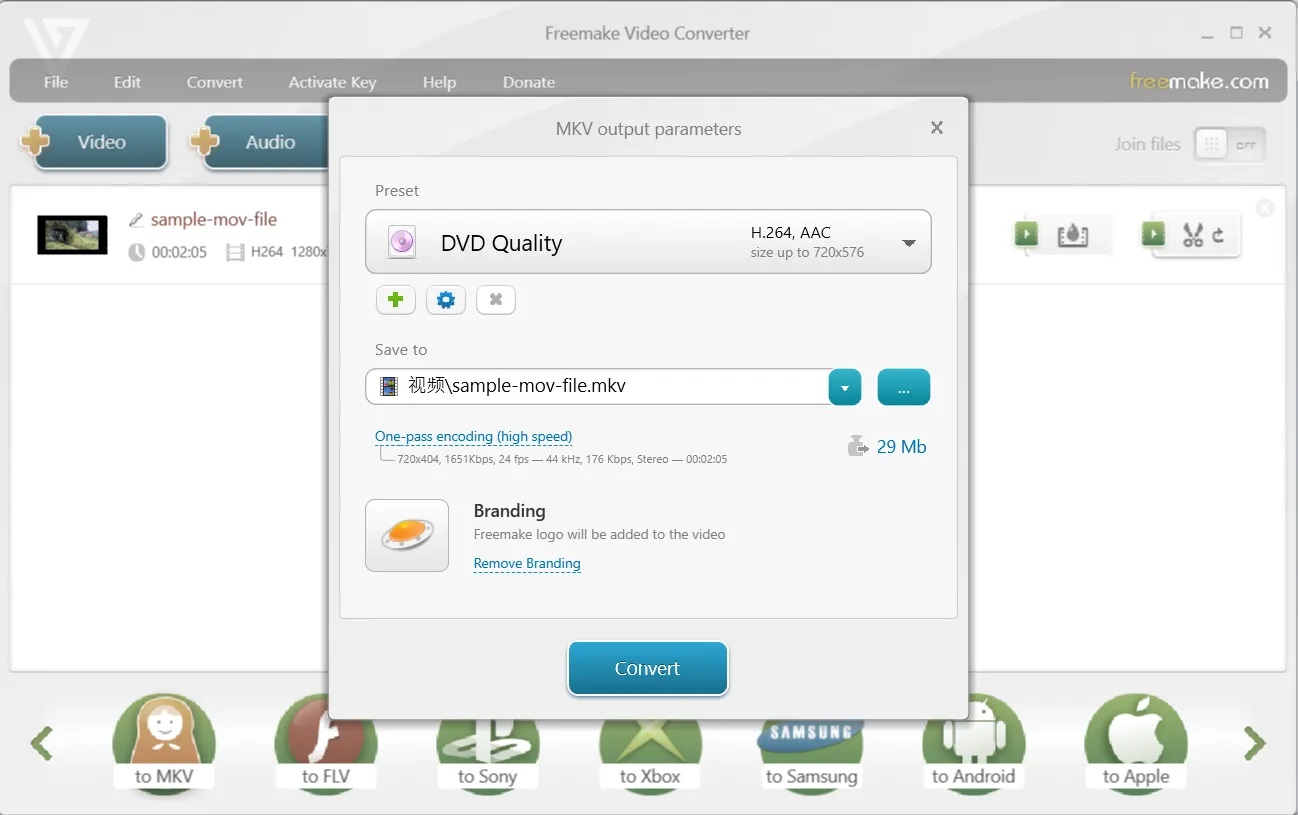Screen dimensions: 1298x815
Task: Click the Branding logo icon
Action: 407,535
